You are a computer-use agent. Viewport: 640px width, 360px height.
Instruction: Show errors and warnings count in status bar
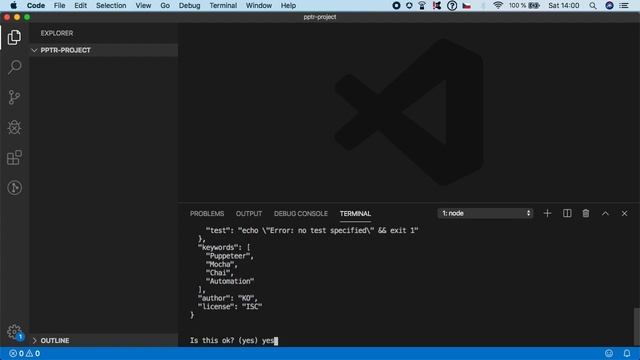pos(25,353)
